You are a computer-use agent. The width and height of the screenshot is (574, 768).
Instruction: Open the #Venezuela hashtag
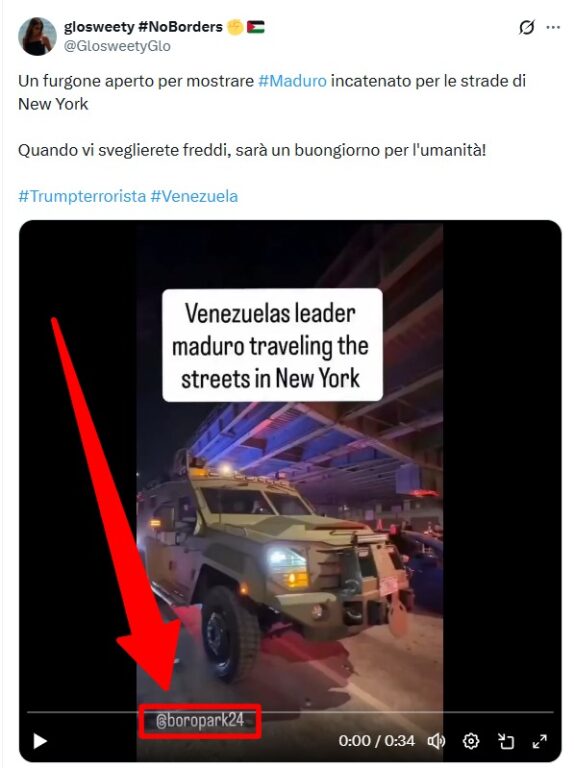click(x=194, y=196)
